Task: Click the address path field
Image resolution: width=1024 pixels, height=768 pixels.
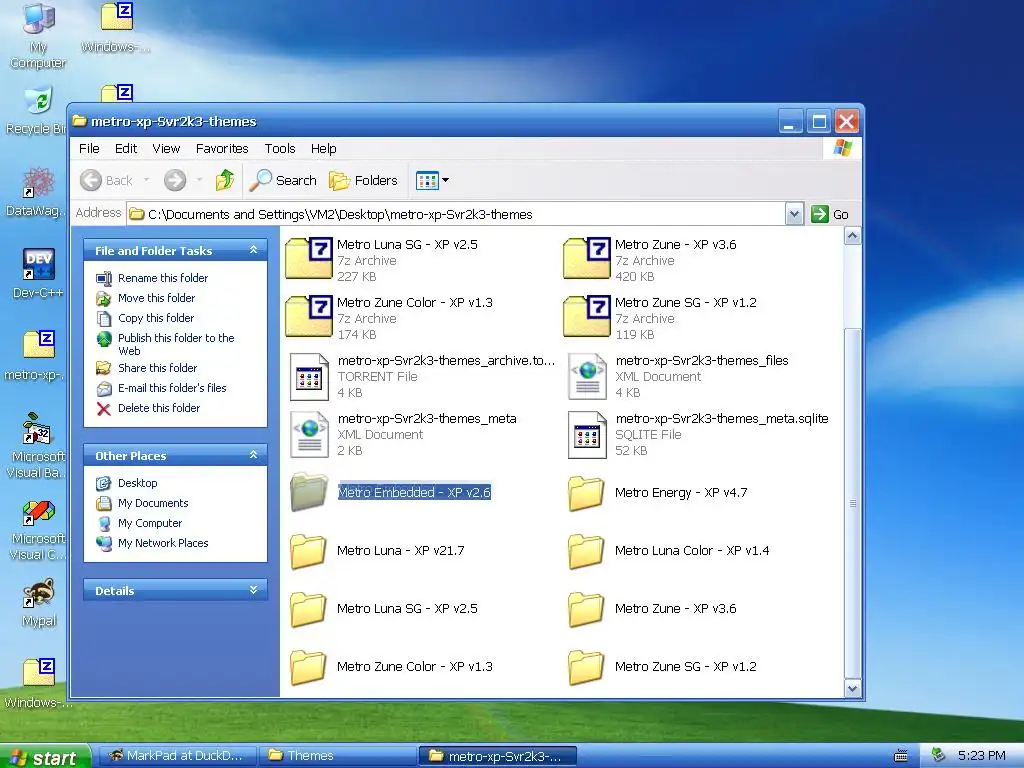Action: tap(456, 214)
